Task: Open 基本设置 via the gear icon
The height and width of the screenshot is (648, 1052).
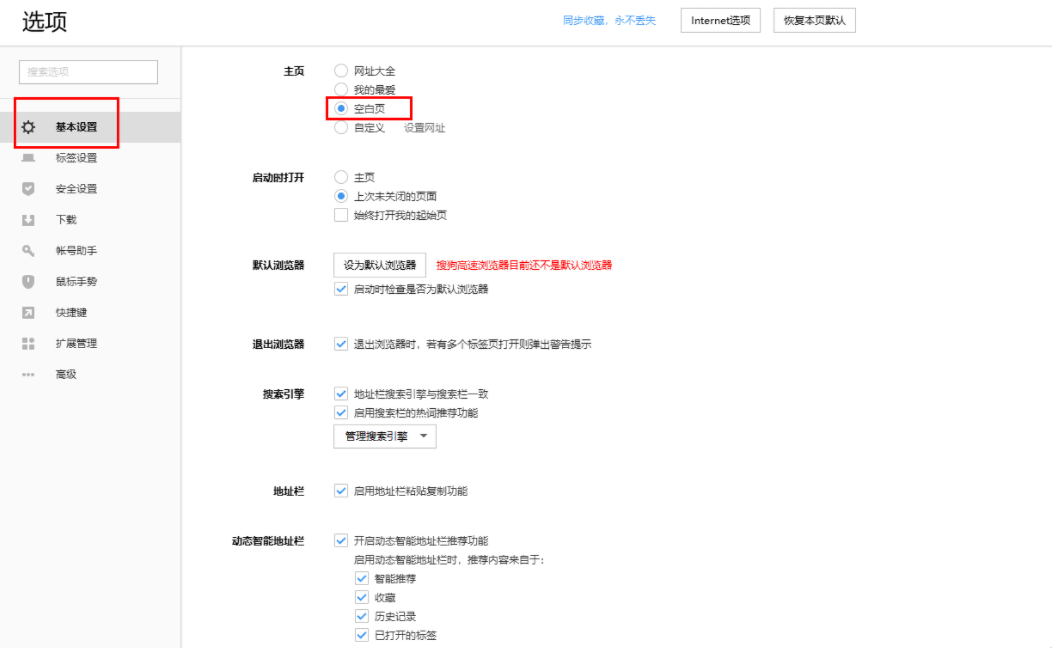Action: [x=29, y=127]
